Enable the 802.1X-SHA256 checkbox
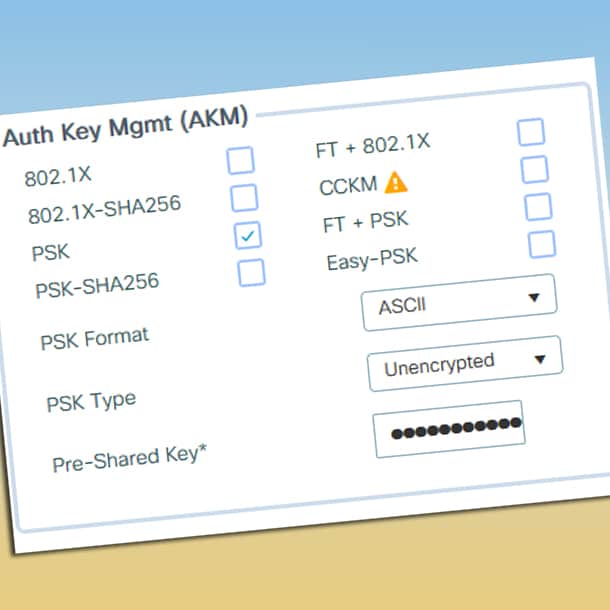This screenshot has width=610, height=610. [244, 197]
